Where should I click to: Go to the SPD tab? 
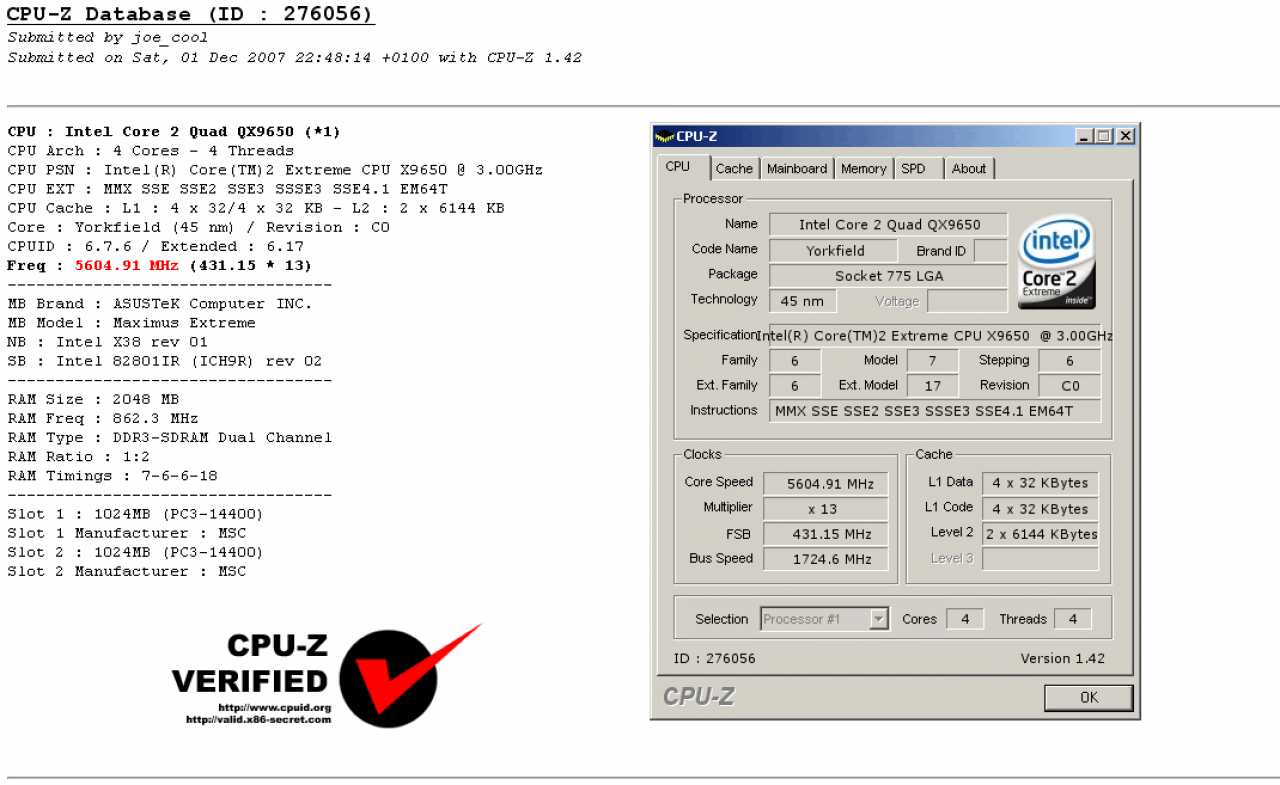(x=914, y=169)
